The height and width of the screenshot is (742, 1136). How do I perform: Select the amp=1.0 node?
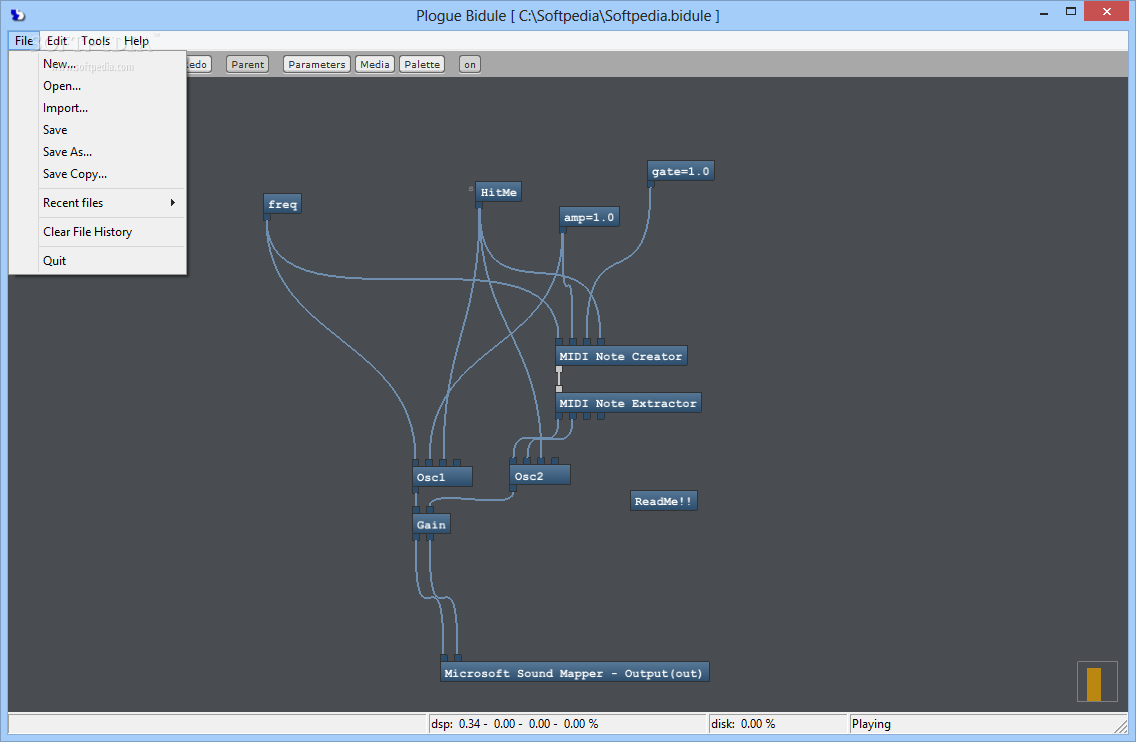click(589, 217)
